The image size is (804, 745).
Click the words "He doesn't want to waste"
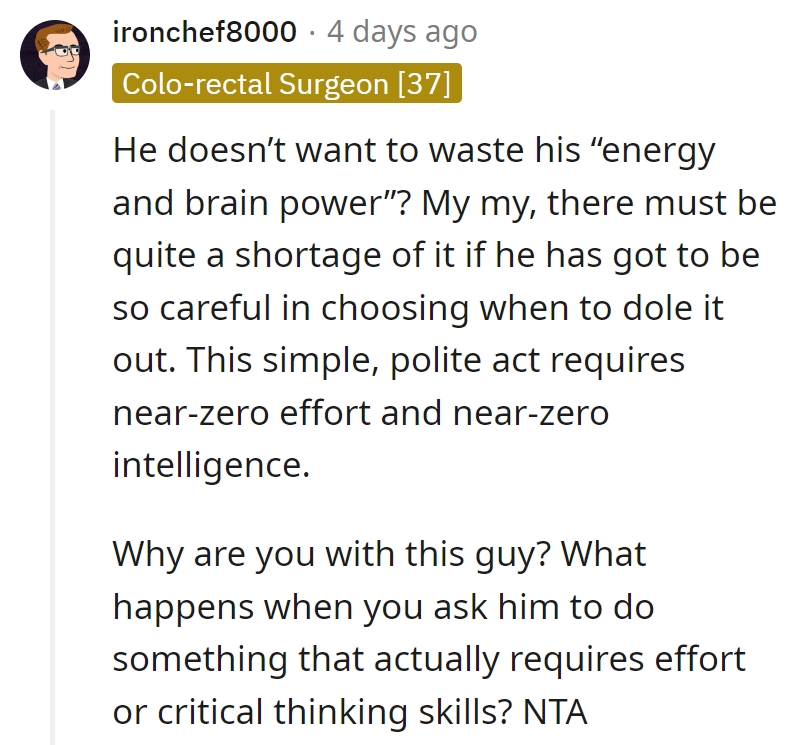302,151
